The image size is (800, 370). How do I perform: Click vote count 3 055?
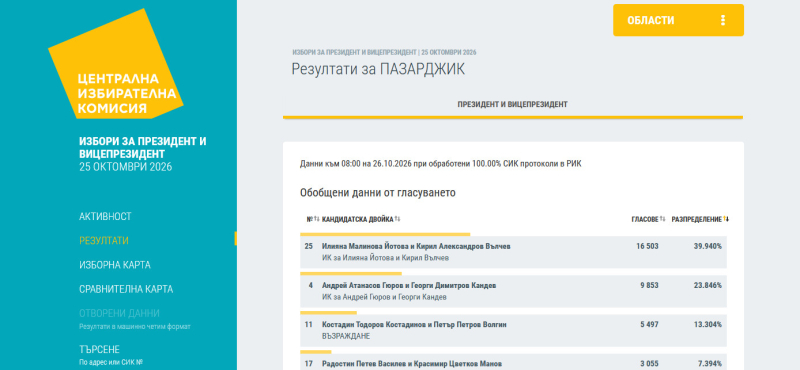tap(649, 364)
